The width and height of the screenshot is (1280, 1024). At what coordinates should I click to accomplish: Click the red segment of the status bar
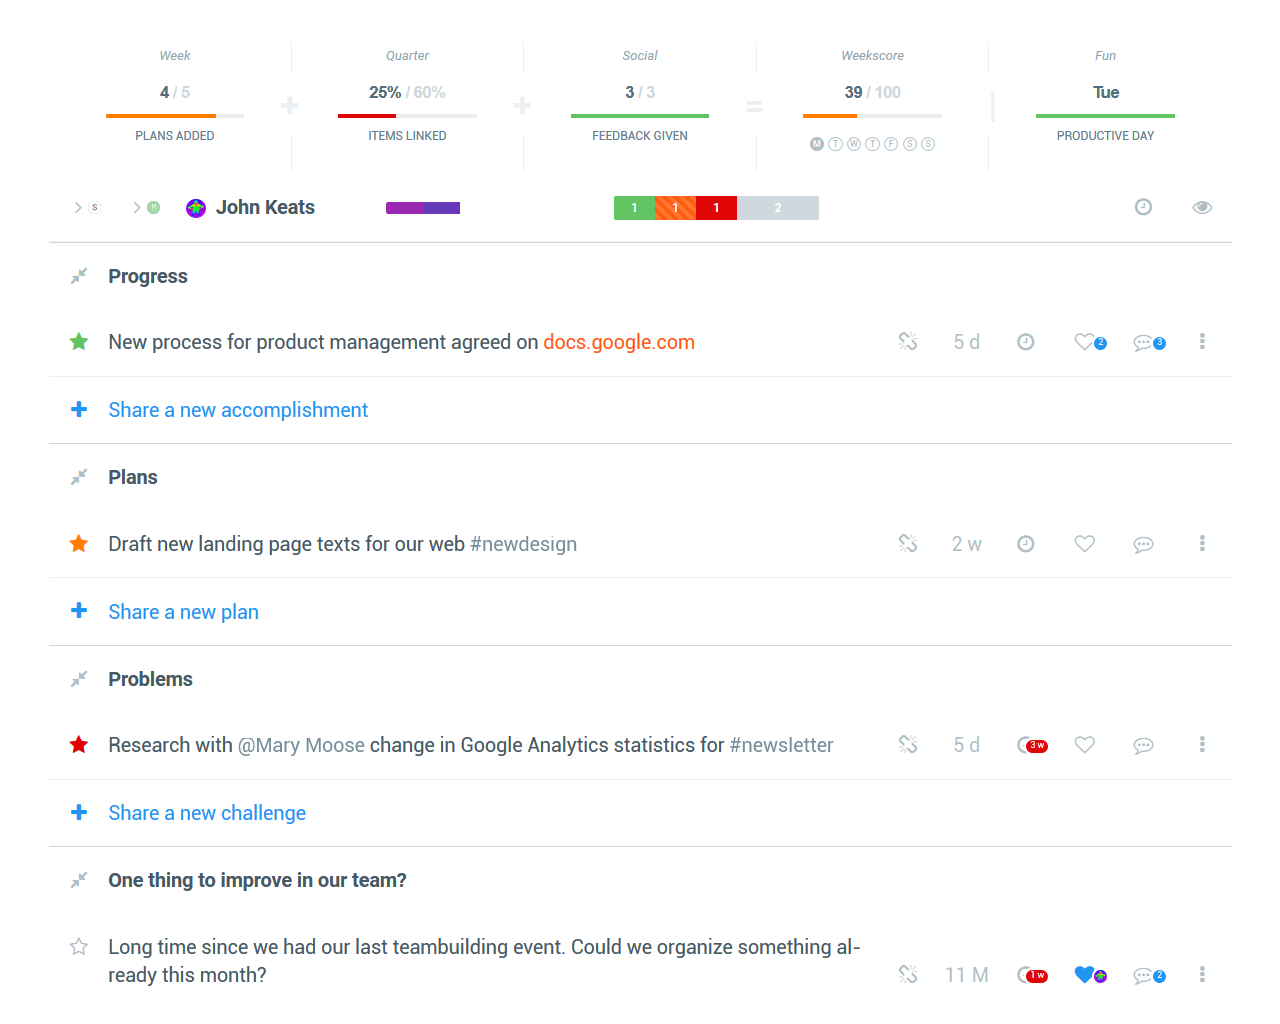pyautogui.click(x=716, y=208)
